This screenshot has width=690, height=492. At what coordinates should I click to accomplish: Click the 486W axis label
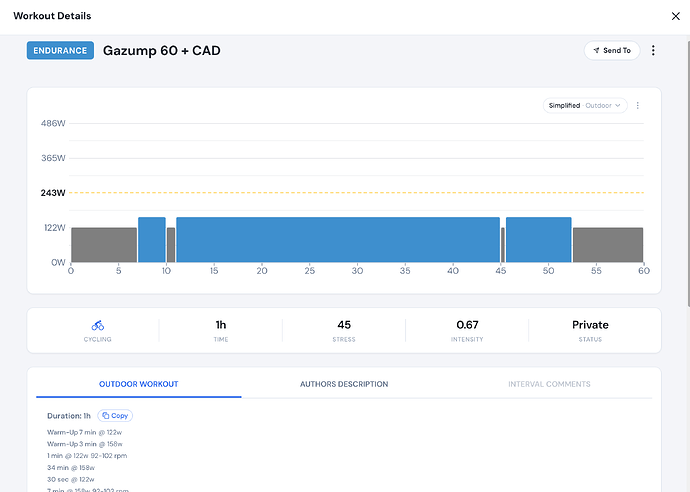pyautogui.click(x=53, y=123)
